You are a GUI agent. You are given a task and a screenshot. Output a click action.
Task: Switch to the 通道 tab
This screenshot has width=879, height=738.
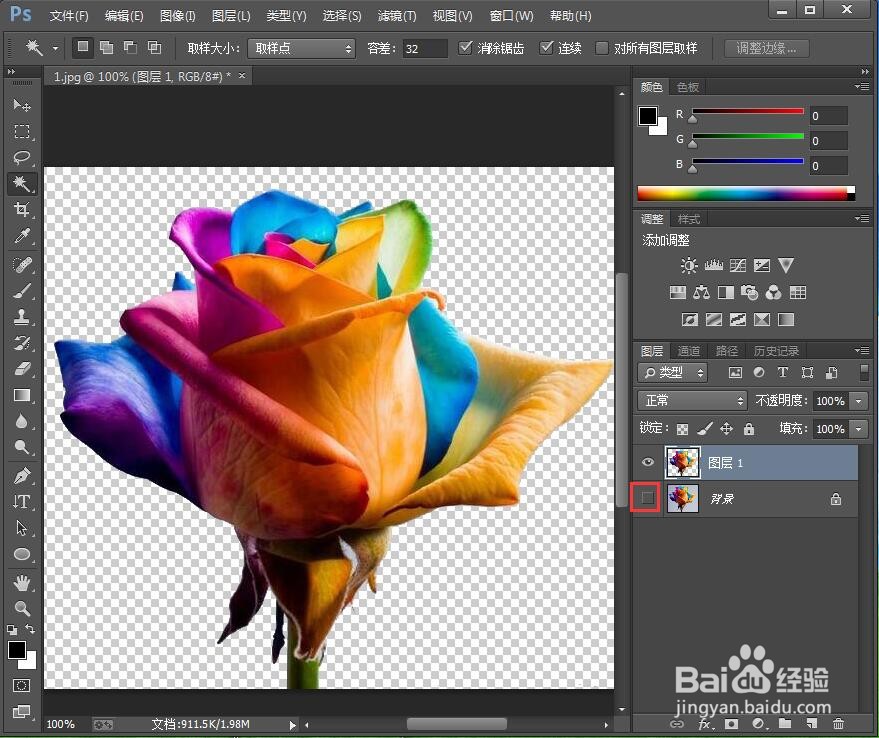(x=689, y=351)
